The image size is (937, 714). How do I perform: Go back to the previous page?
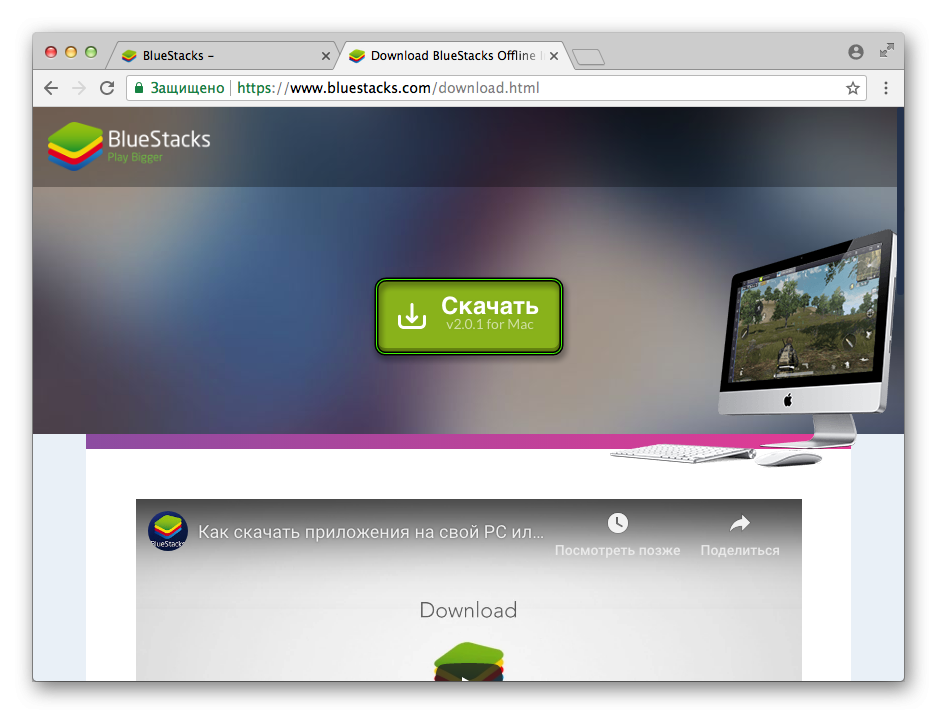click(x=51, y=88)
